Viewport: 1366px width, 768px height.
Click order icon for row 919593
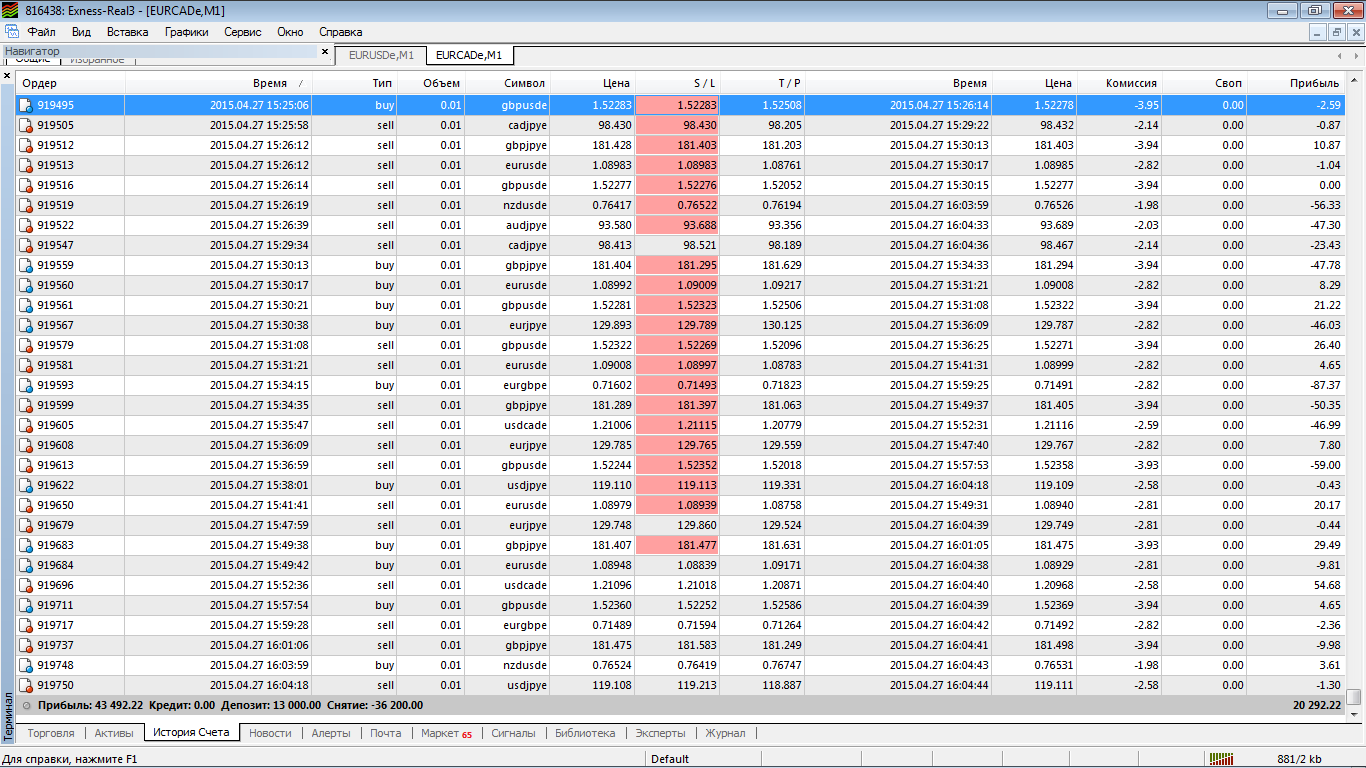pos(26,385)
